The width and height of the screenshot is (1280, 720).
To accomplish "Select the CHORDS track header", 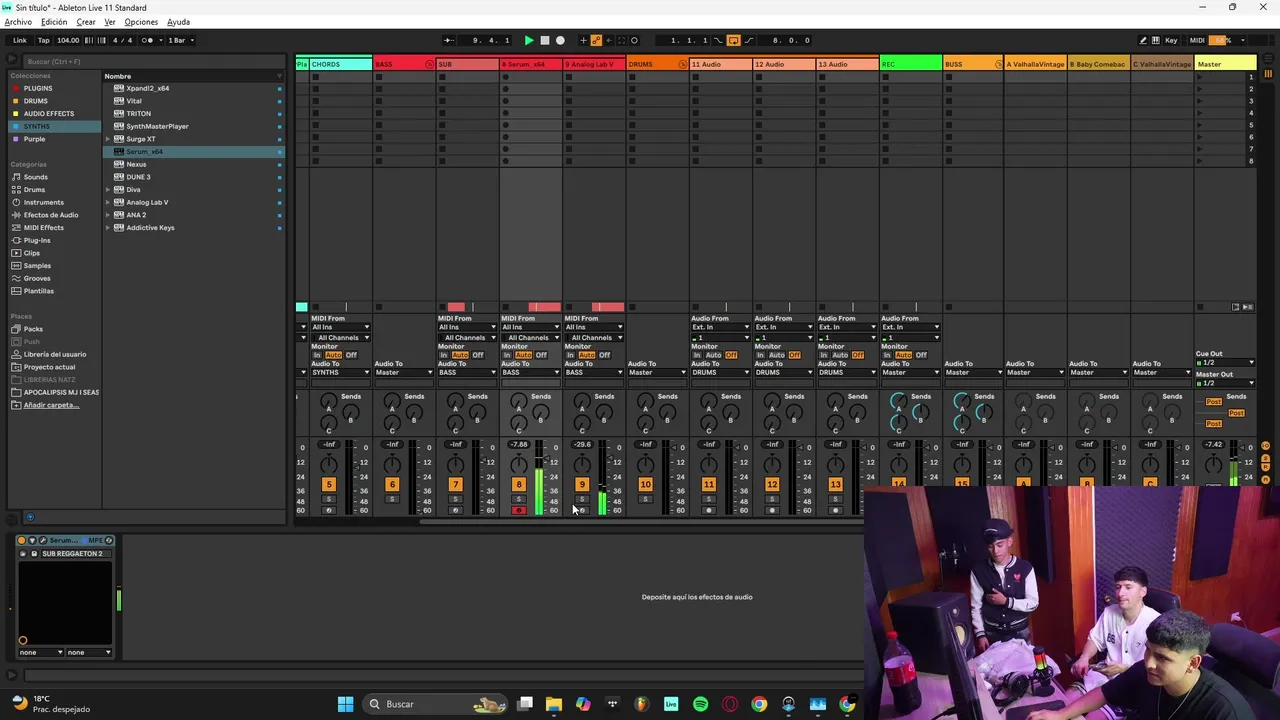I will (x=340, y=64).
